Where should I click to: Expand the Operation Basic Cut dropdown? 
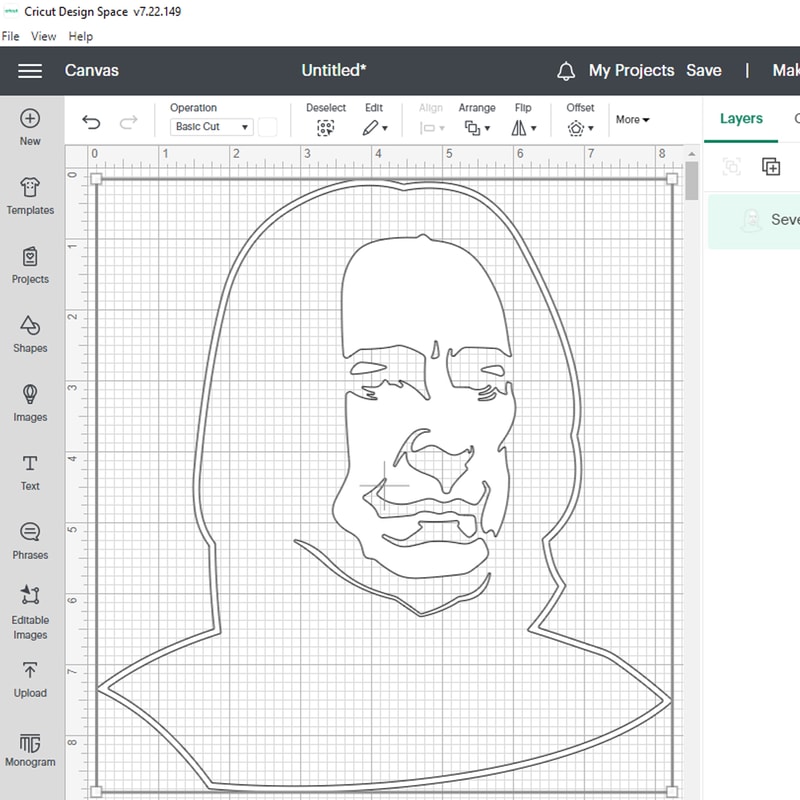pyautogui.click(x=212, y=127)
